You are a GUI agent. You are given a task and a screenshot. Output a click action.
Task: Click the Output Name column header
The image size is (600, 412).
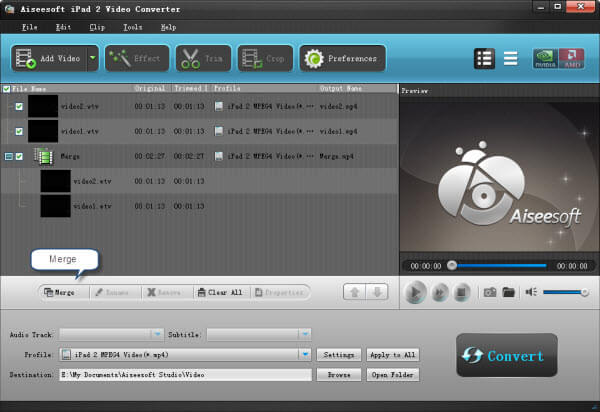click(341, 88)
